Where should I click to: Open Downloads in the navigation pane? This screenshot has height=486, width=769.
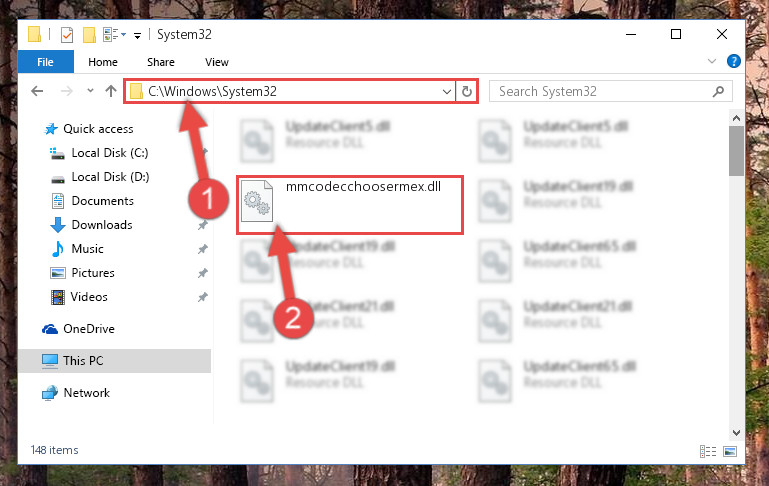pyautogui.click(x=102, y=225)
